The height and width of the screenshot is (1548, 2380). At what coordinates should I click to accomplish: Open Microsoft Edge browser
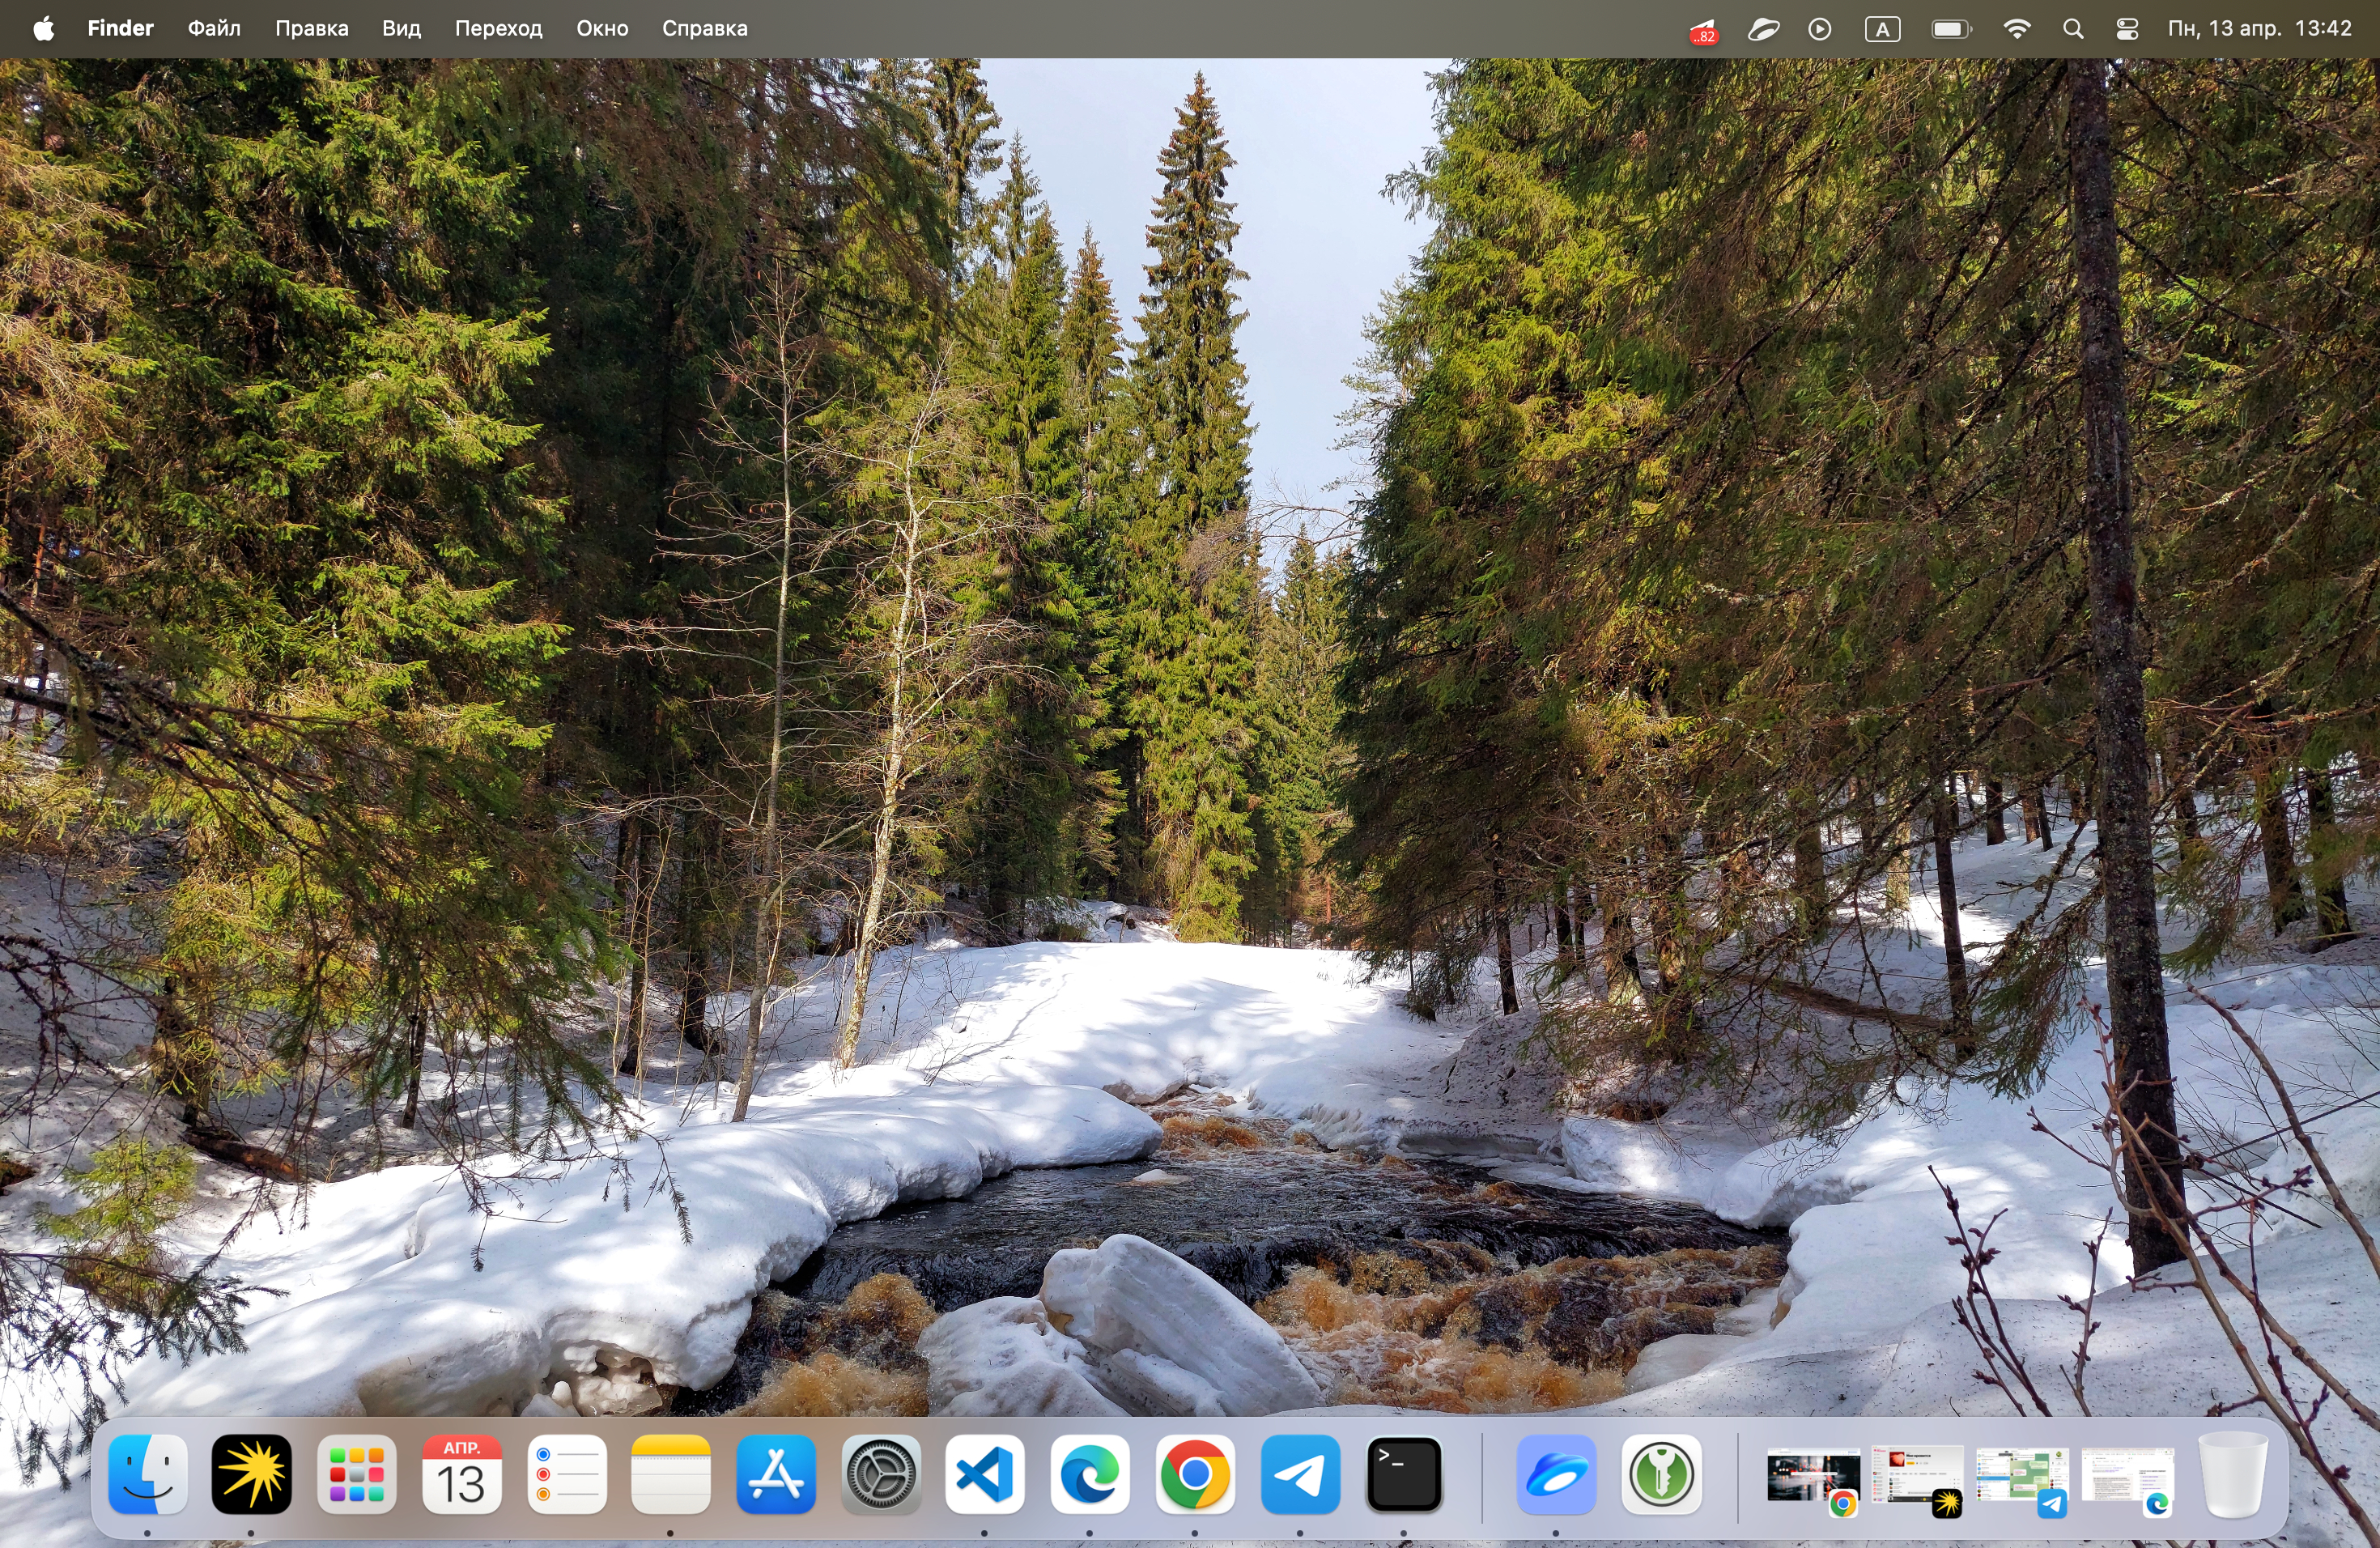[x=1090, y=1474]
